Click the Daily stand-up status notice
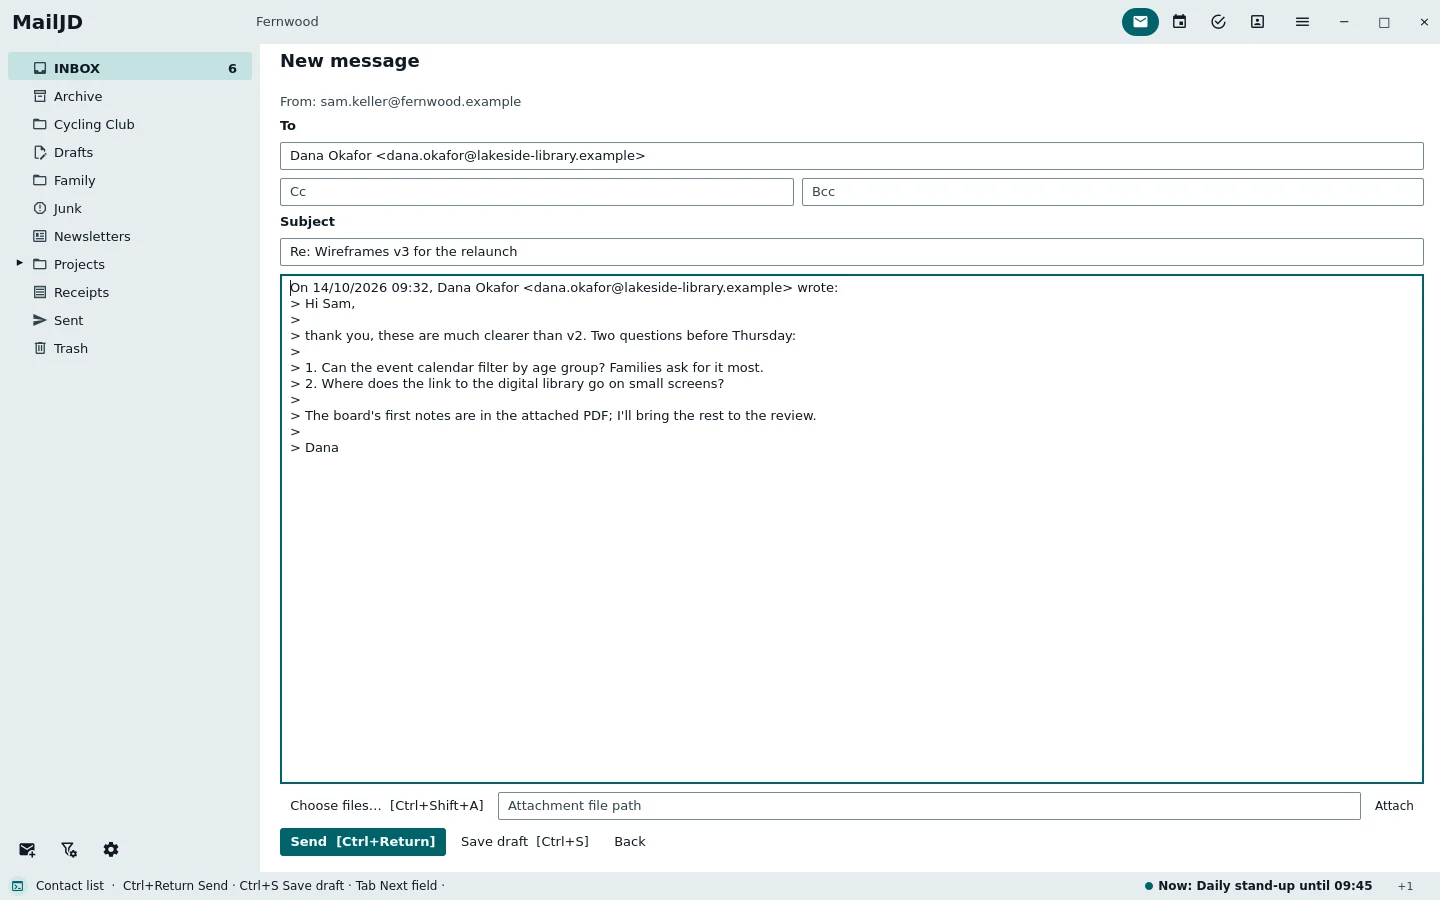The width and height of the screenshot is (1440, 900). point(1259,886)
